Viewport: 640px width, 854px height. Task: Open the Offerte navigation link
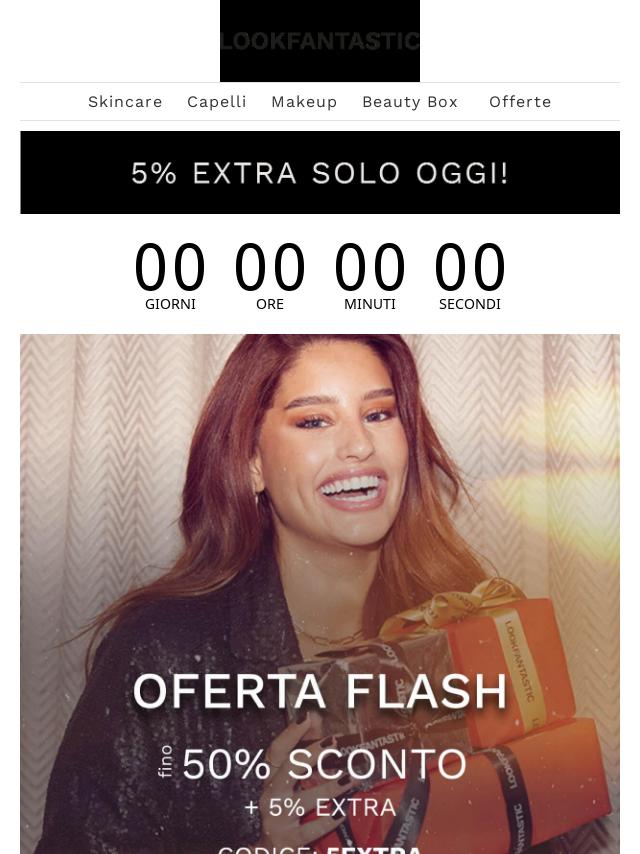click(520, 102)
